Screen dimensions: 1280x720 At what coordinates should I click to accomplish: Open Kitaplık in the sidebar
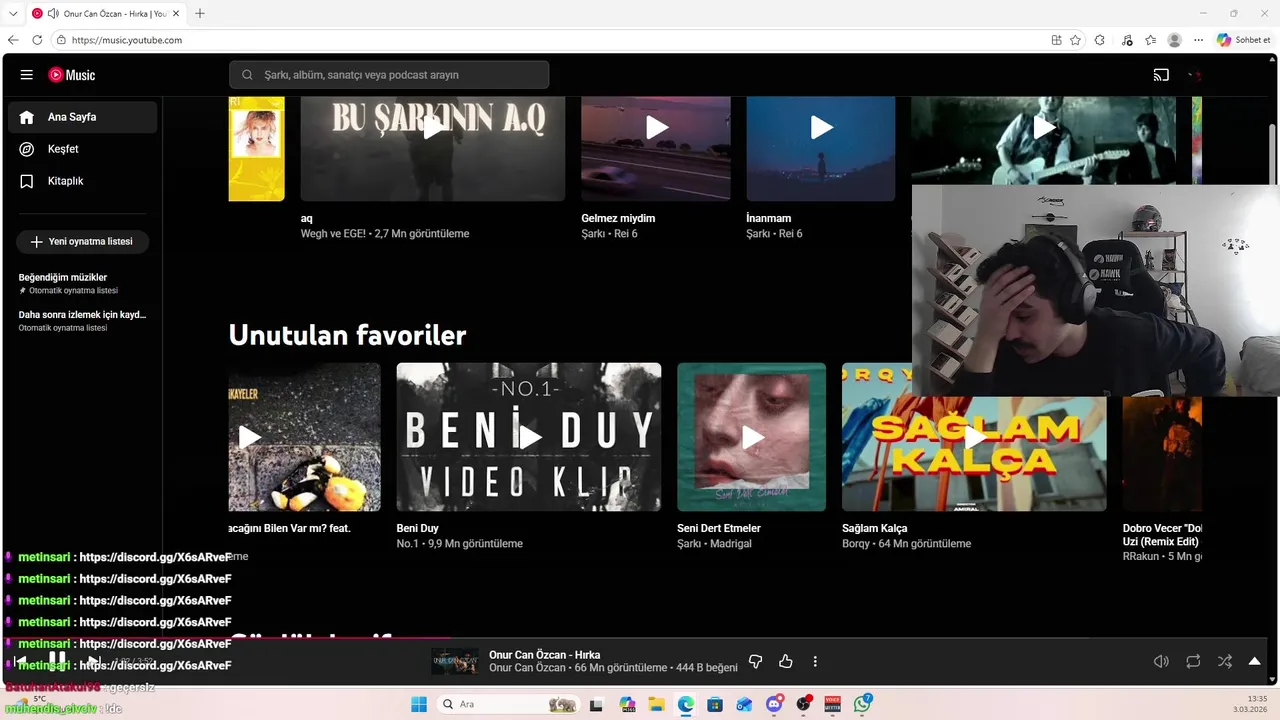pyautogui.click(x=83, y=181)
